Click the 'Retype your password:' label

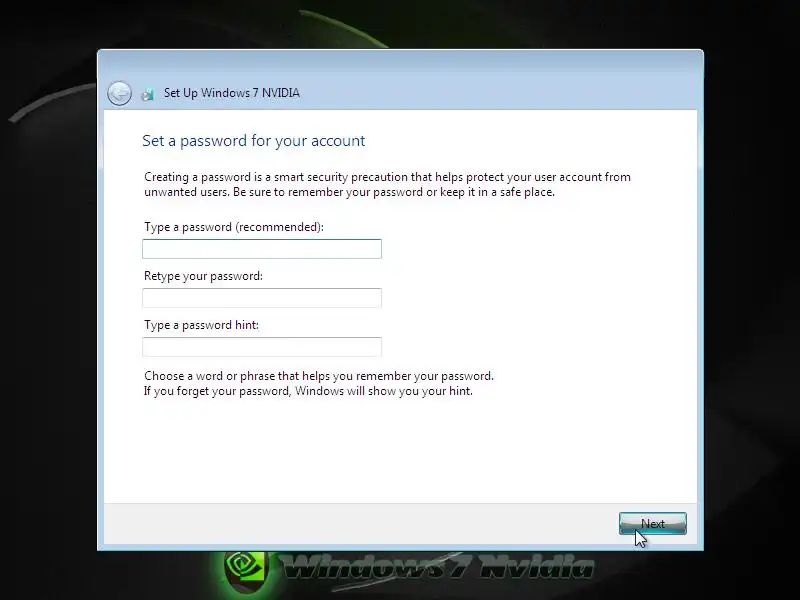pos(203,276)
